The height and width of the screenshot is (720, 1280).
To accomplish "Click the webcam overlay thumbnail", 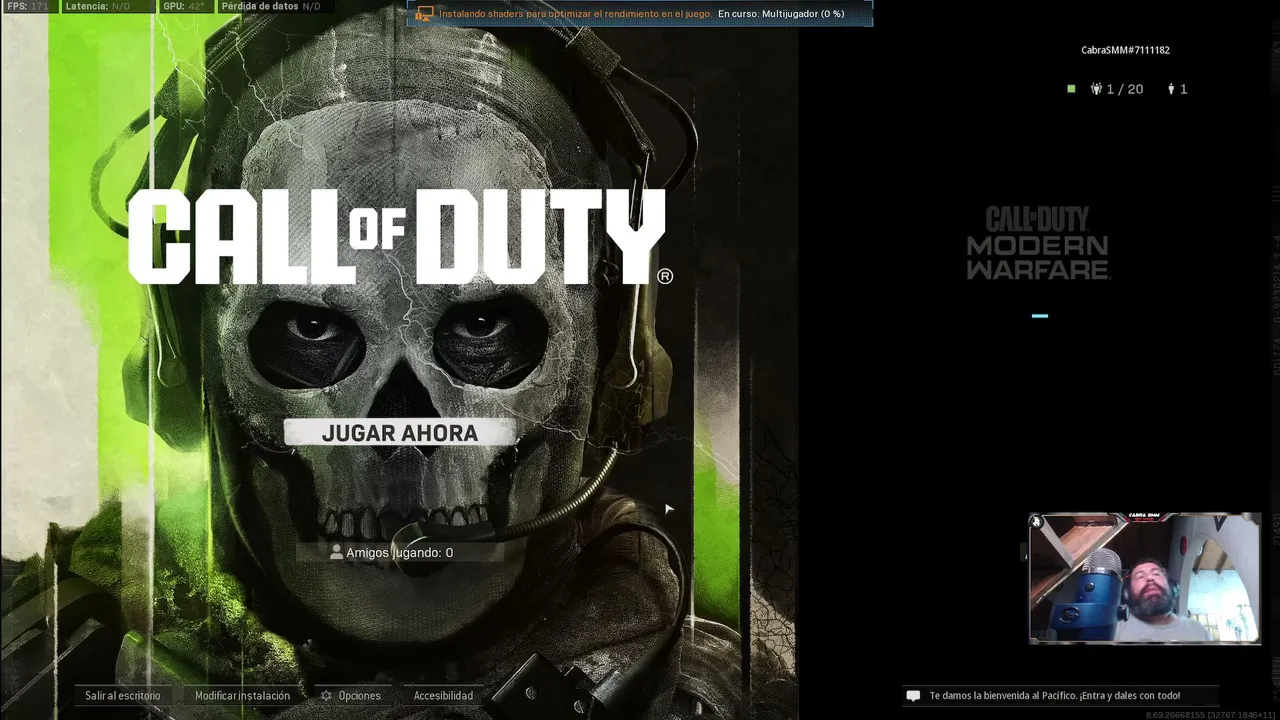I will tap(1145, 578).
